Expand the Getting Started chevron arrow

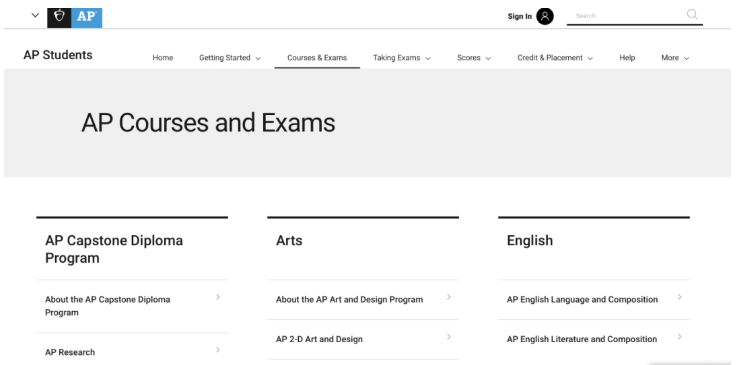(258, 59)
